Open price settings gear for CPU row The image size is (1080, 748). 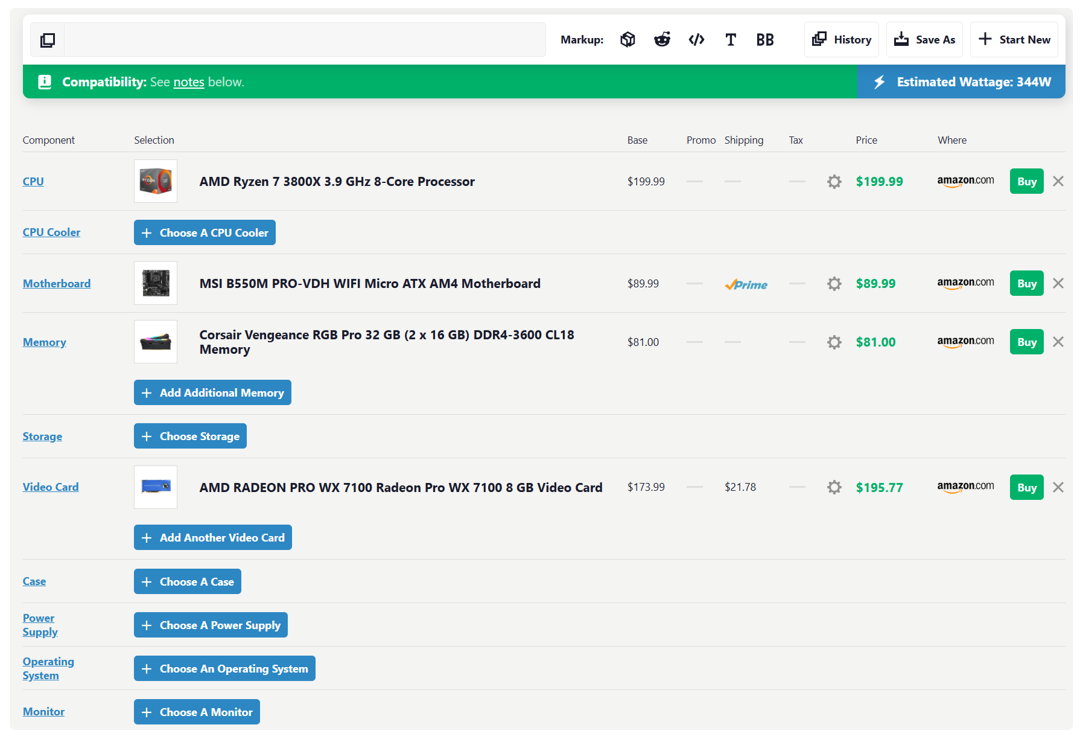tap(834, 182)
